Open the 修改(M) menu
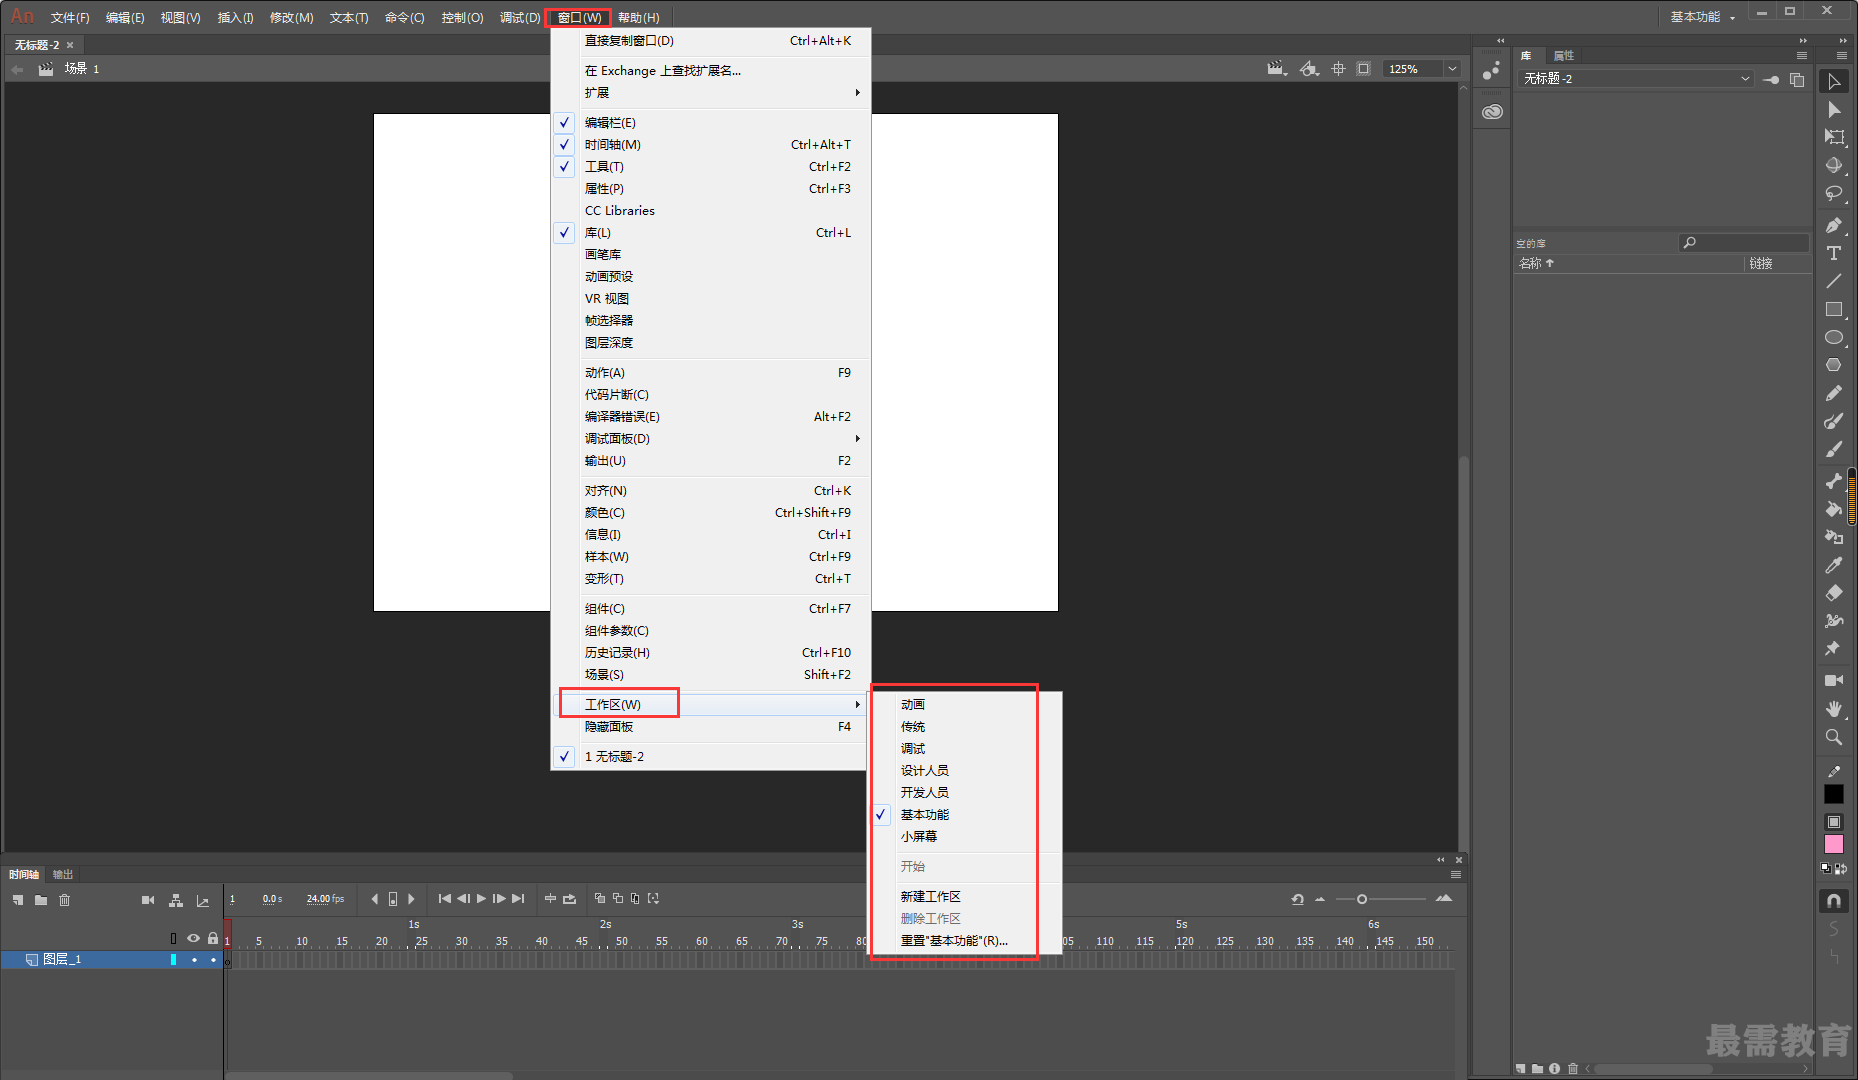1858x1080 pixels. click(x=291, y=17)
